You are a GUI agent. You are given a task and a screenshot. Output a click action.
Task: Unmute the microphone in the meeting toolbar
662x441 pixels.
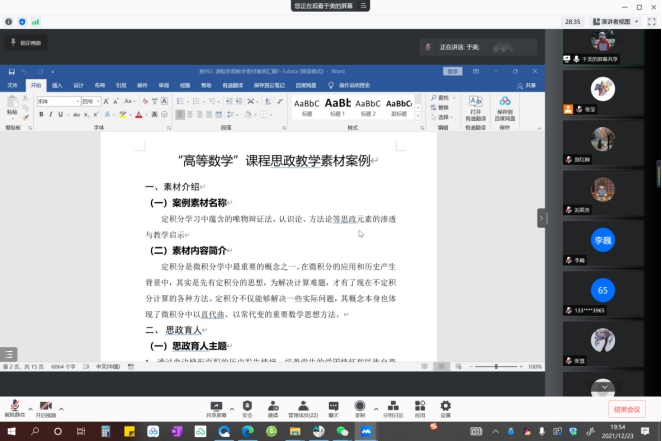14,407
